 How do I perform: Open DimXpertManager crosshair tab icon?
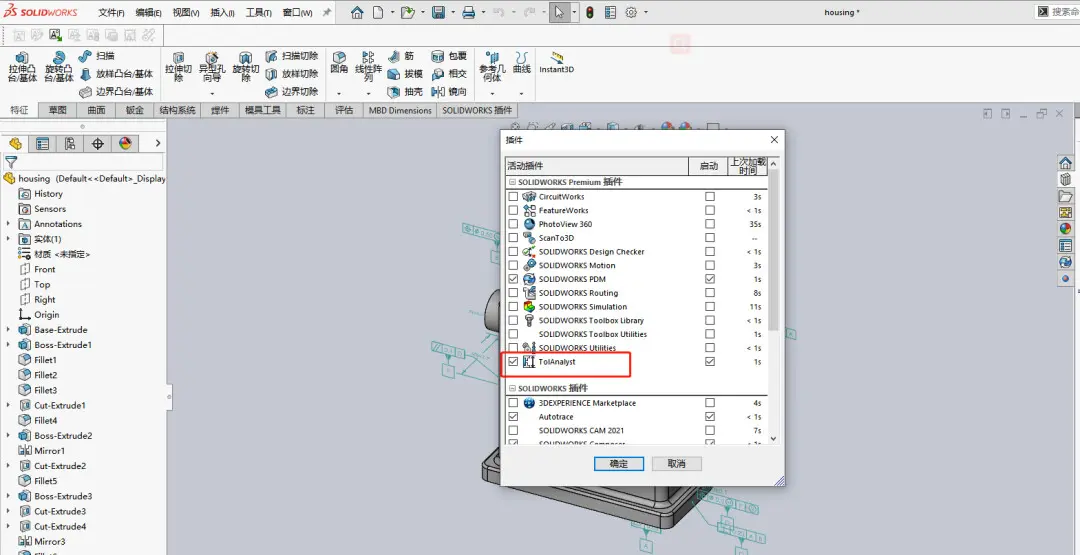[x=98, y=143]
